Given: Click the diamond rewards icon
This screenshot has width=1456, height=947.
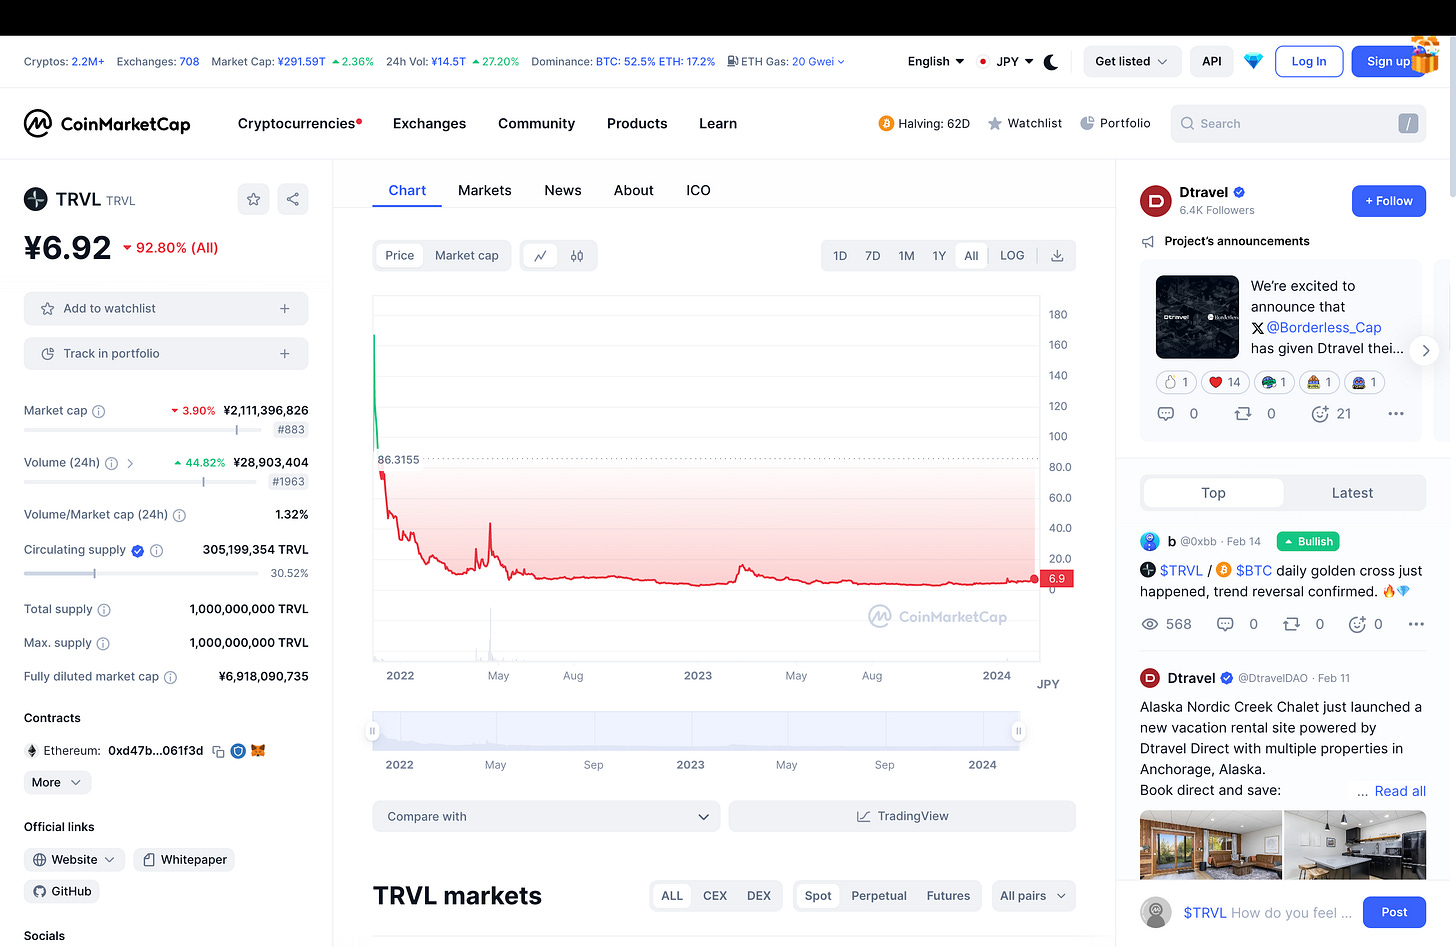Looking at the screenshot, I should 1253,62.
